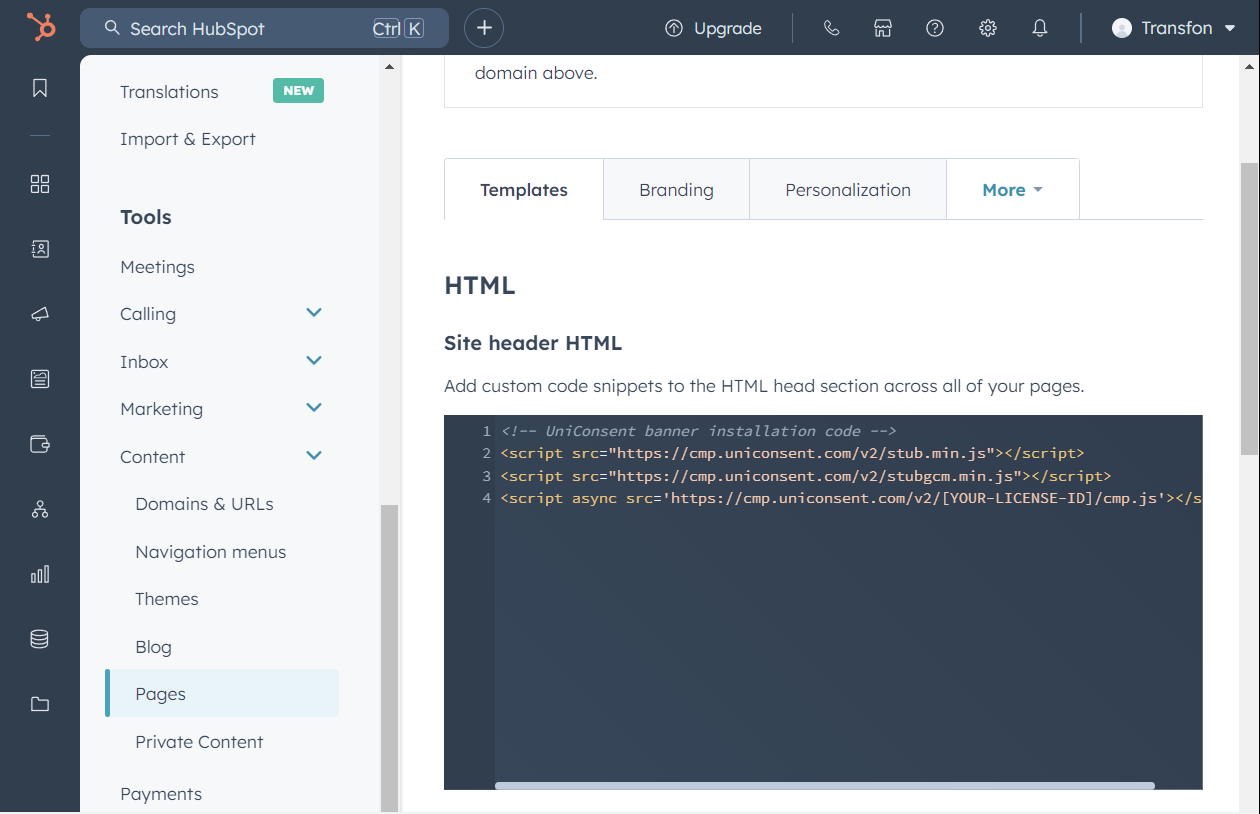Viewport: 1260px width, 814px height.
Task: Click the Upgrade button
Action: [x=713, y=28]
